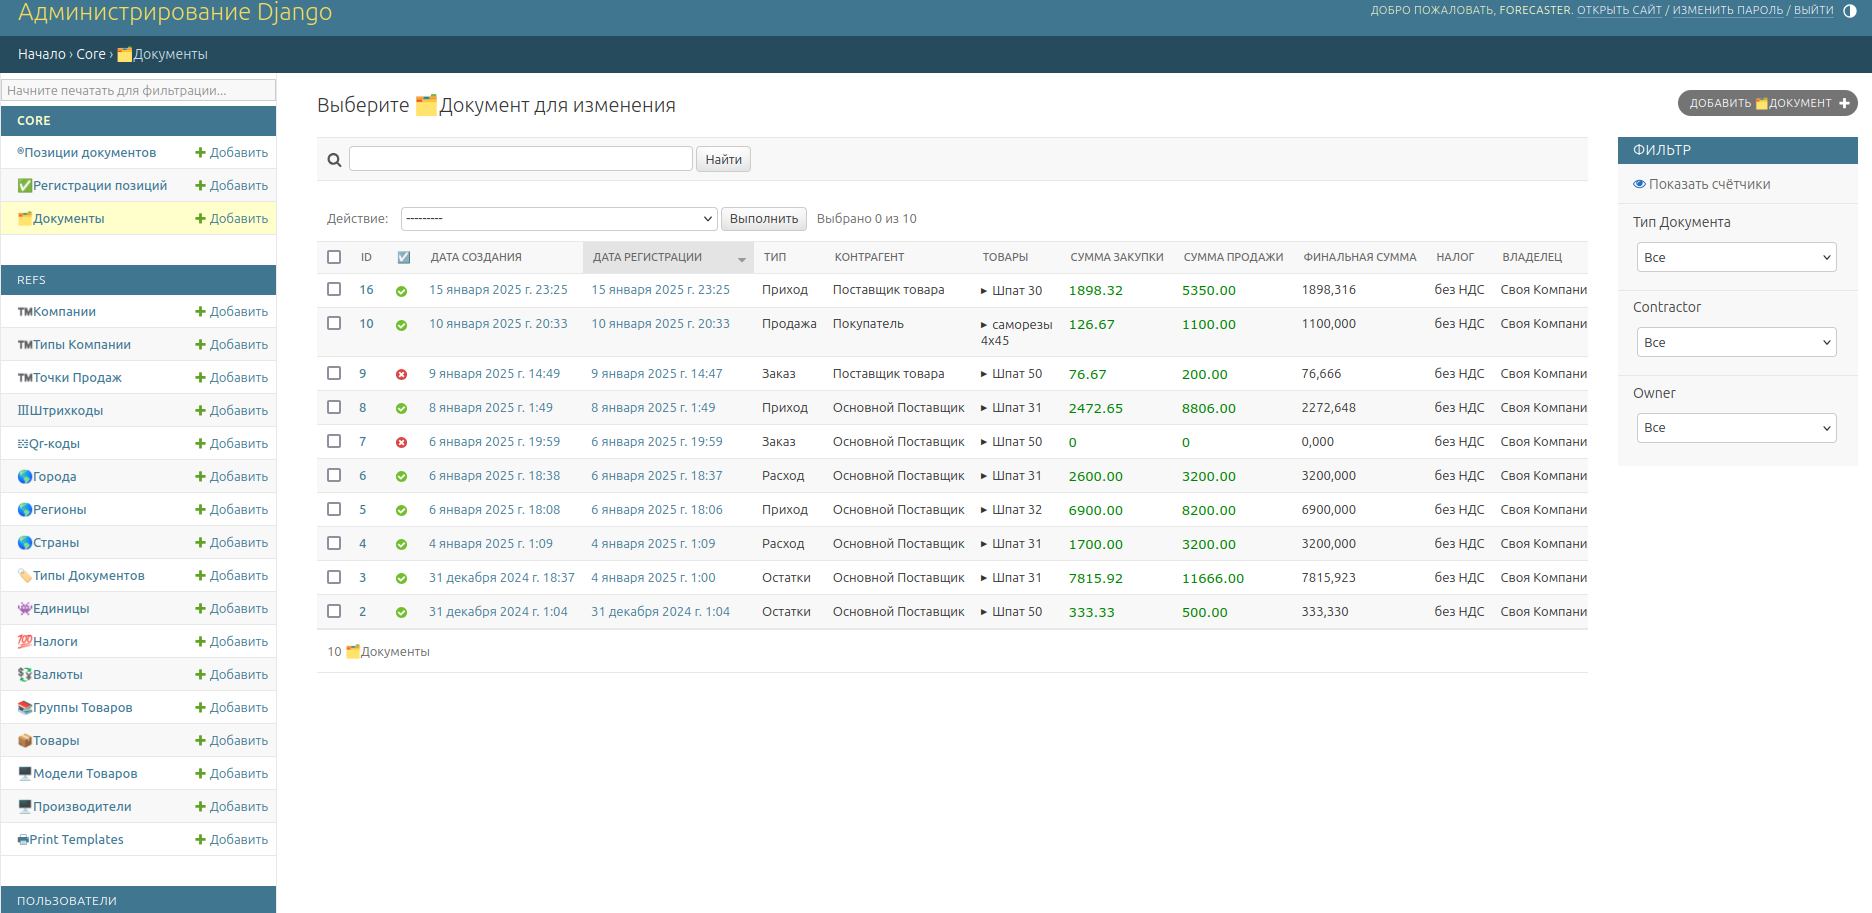
Task: Click the plus icon beside Штрихкоды Добавить
Action: pyautogui.click(x=200, y=411)
